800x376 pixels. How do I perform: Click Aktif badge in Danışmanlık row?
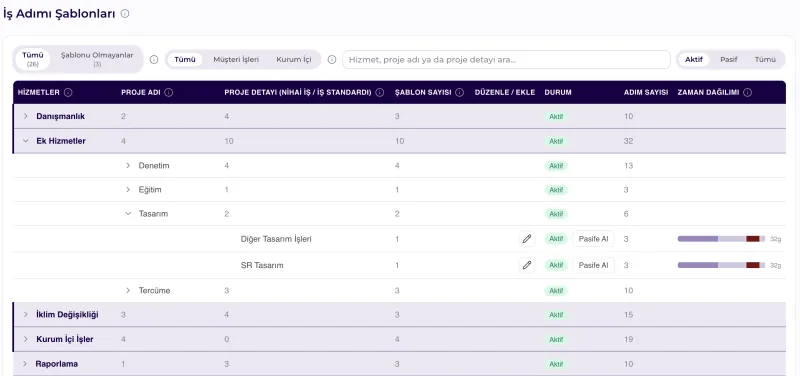click(556, 116)
